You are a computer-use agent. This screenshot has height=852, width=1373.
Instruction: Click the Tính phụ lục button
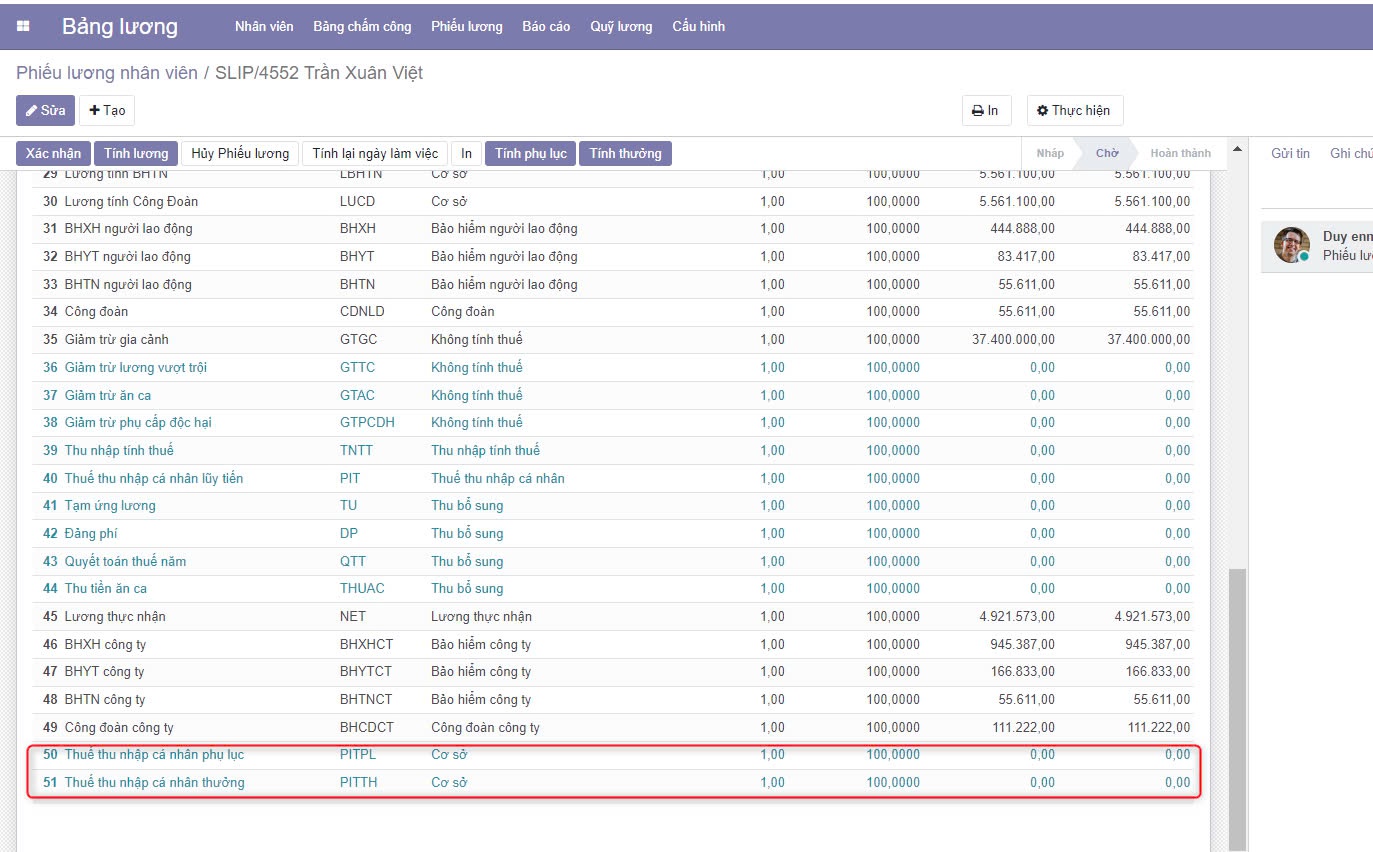point(530,153)
